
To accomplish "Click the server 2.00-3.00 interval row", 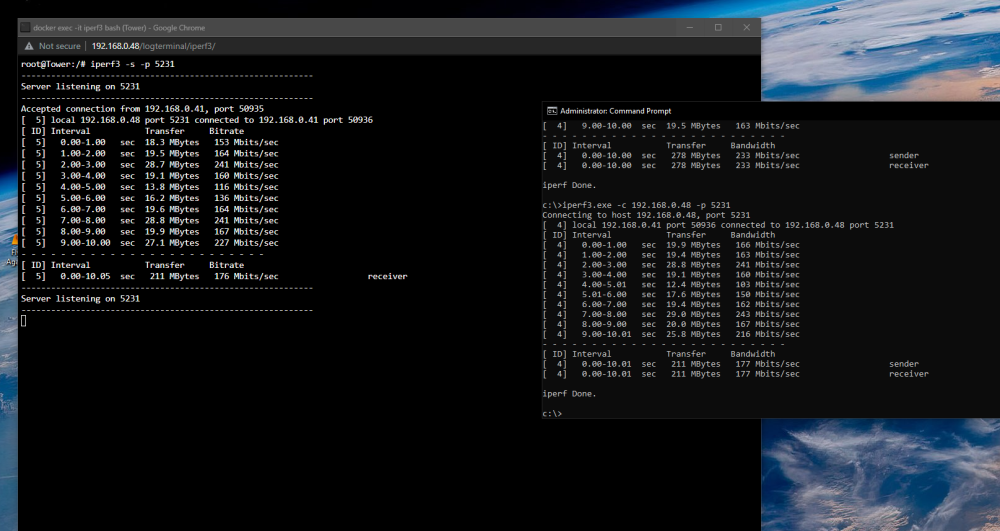I will 150,164.
